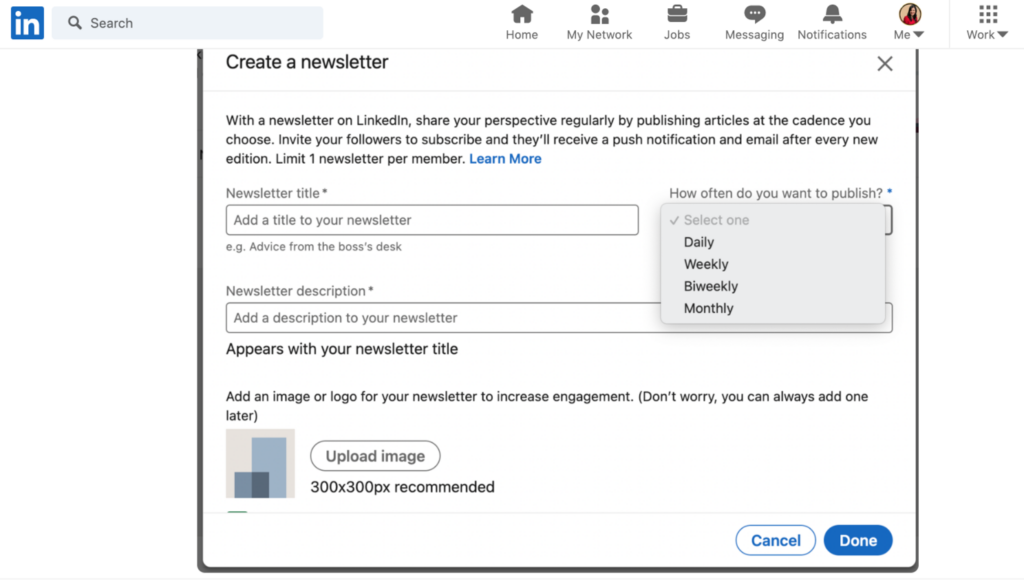
Task: Cancel the newsletter creation
Action: click(775, 540)
